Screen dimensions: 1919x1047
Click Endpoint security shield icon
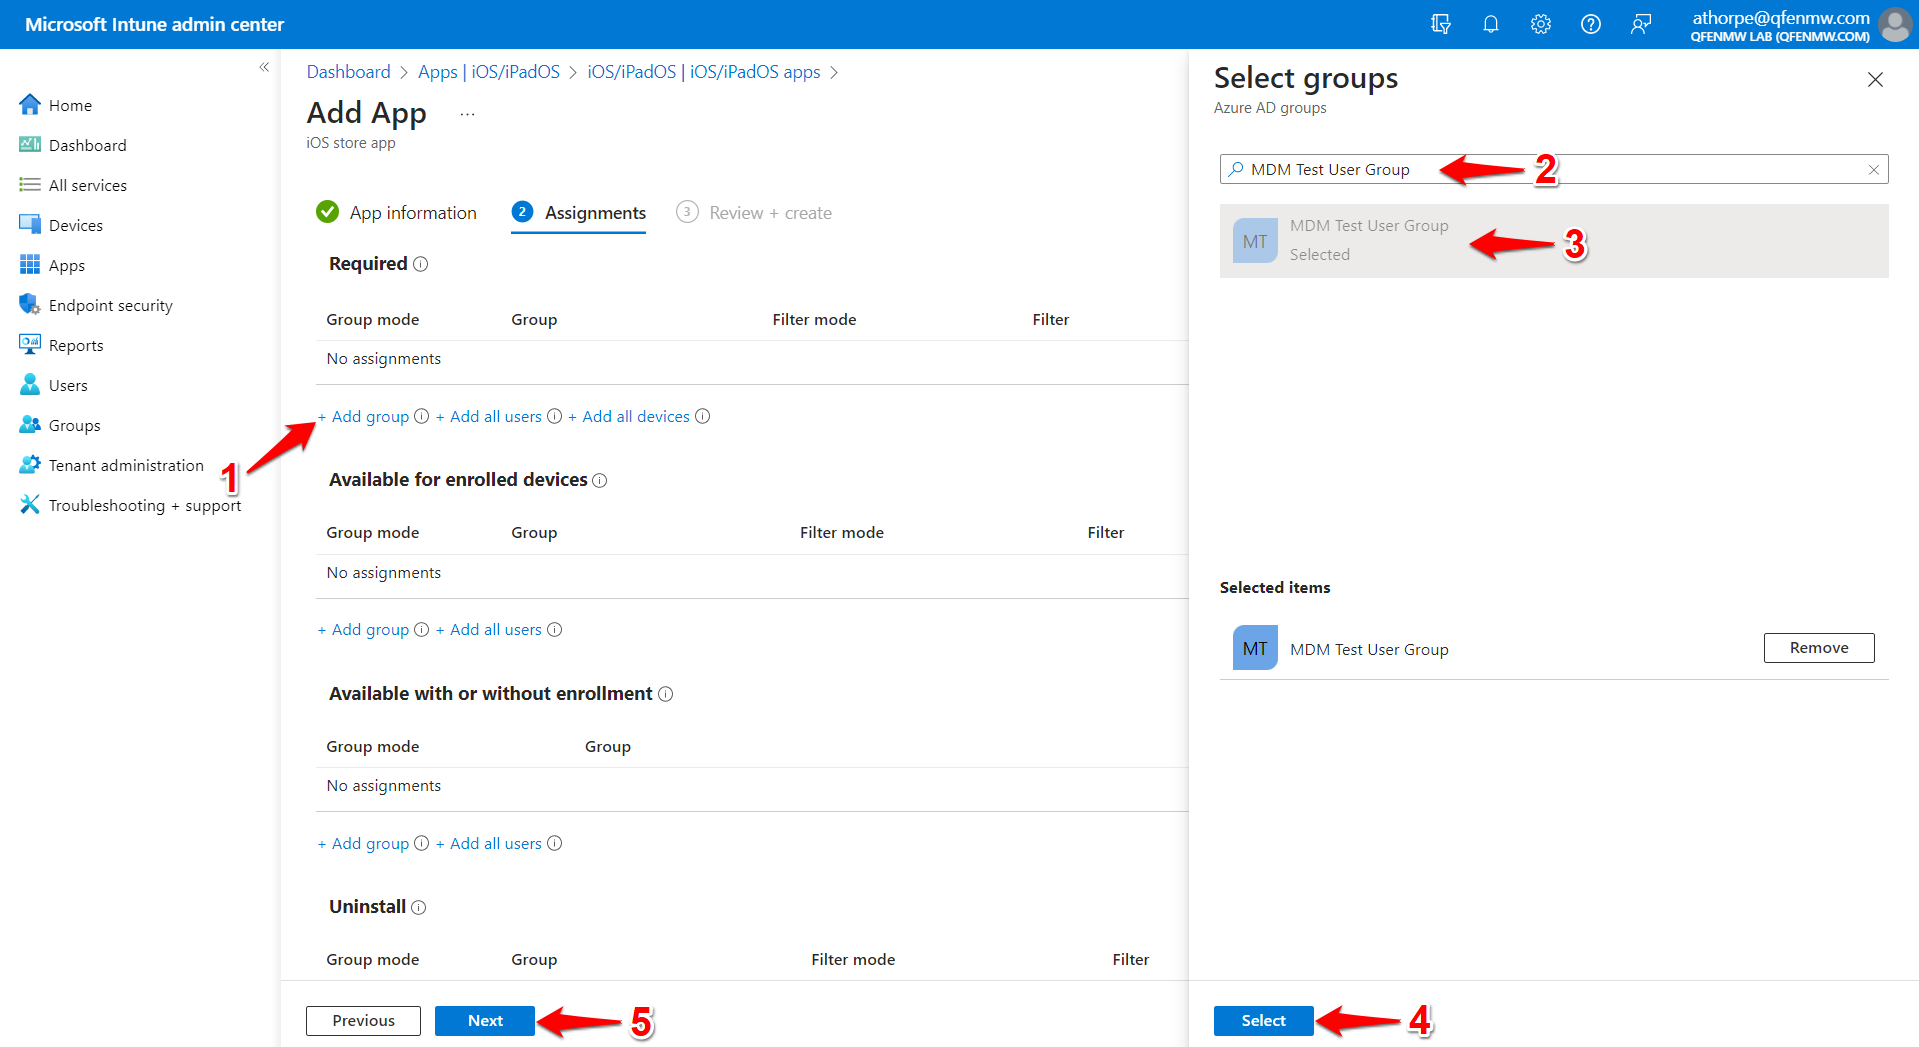tap(30, 305)
